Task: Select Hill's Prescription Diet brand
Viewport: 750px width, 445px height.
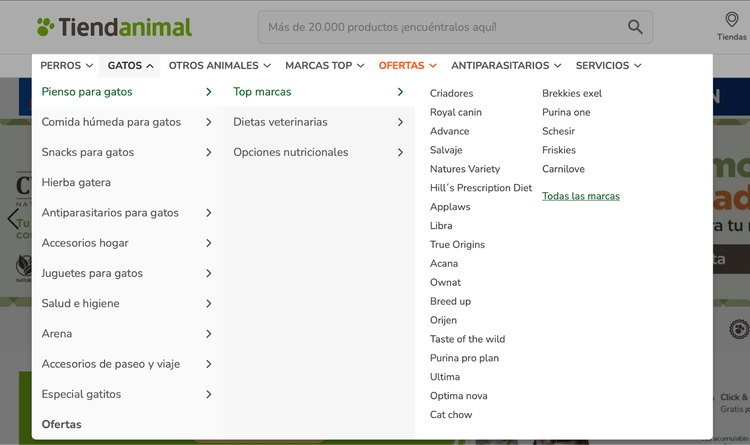Action: click(x=480, y=188)
